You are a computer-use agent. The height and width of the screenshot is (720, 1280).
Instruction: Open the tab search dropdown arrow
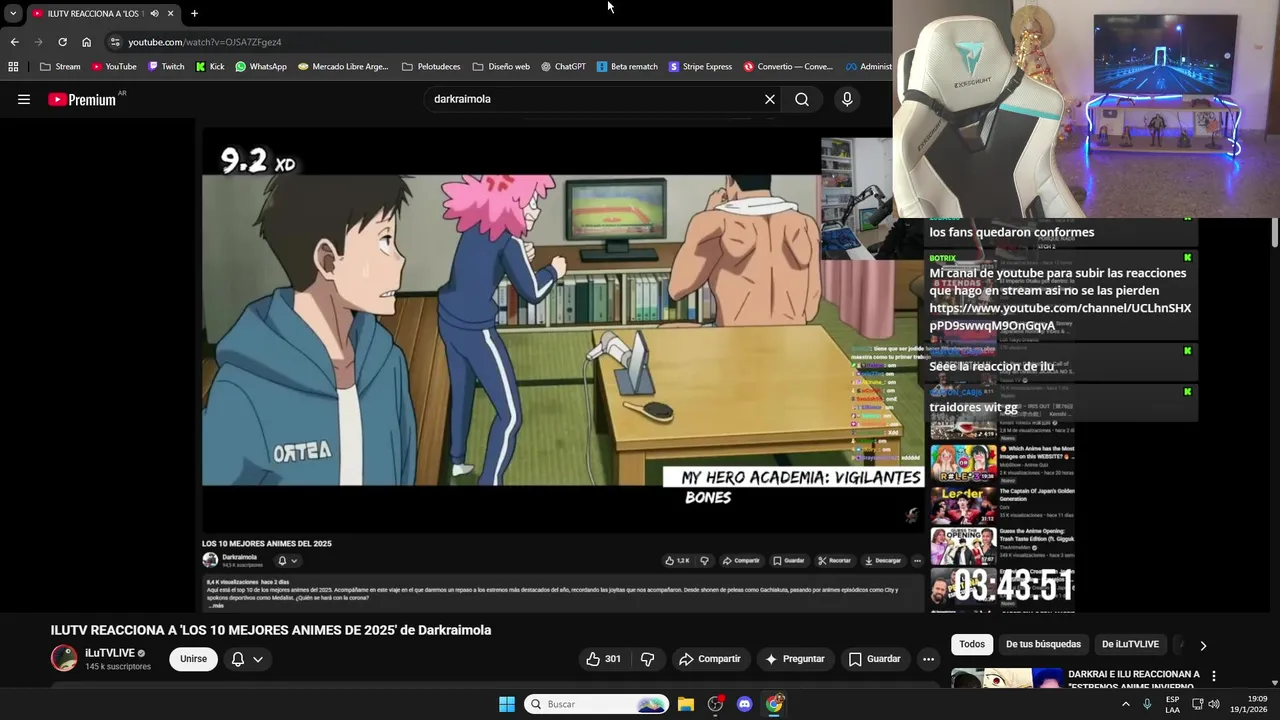pyautogui.click(x=12, y=13)
